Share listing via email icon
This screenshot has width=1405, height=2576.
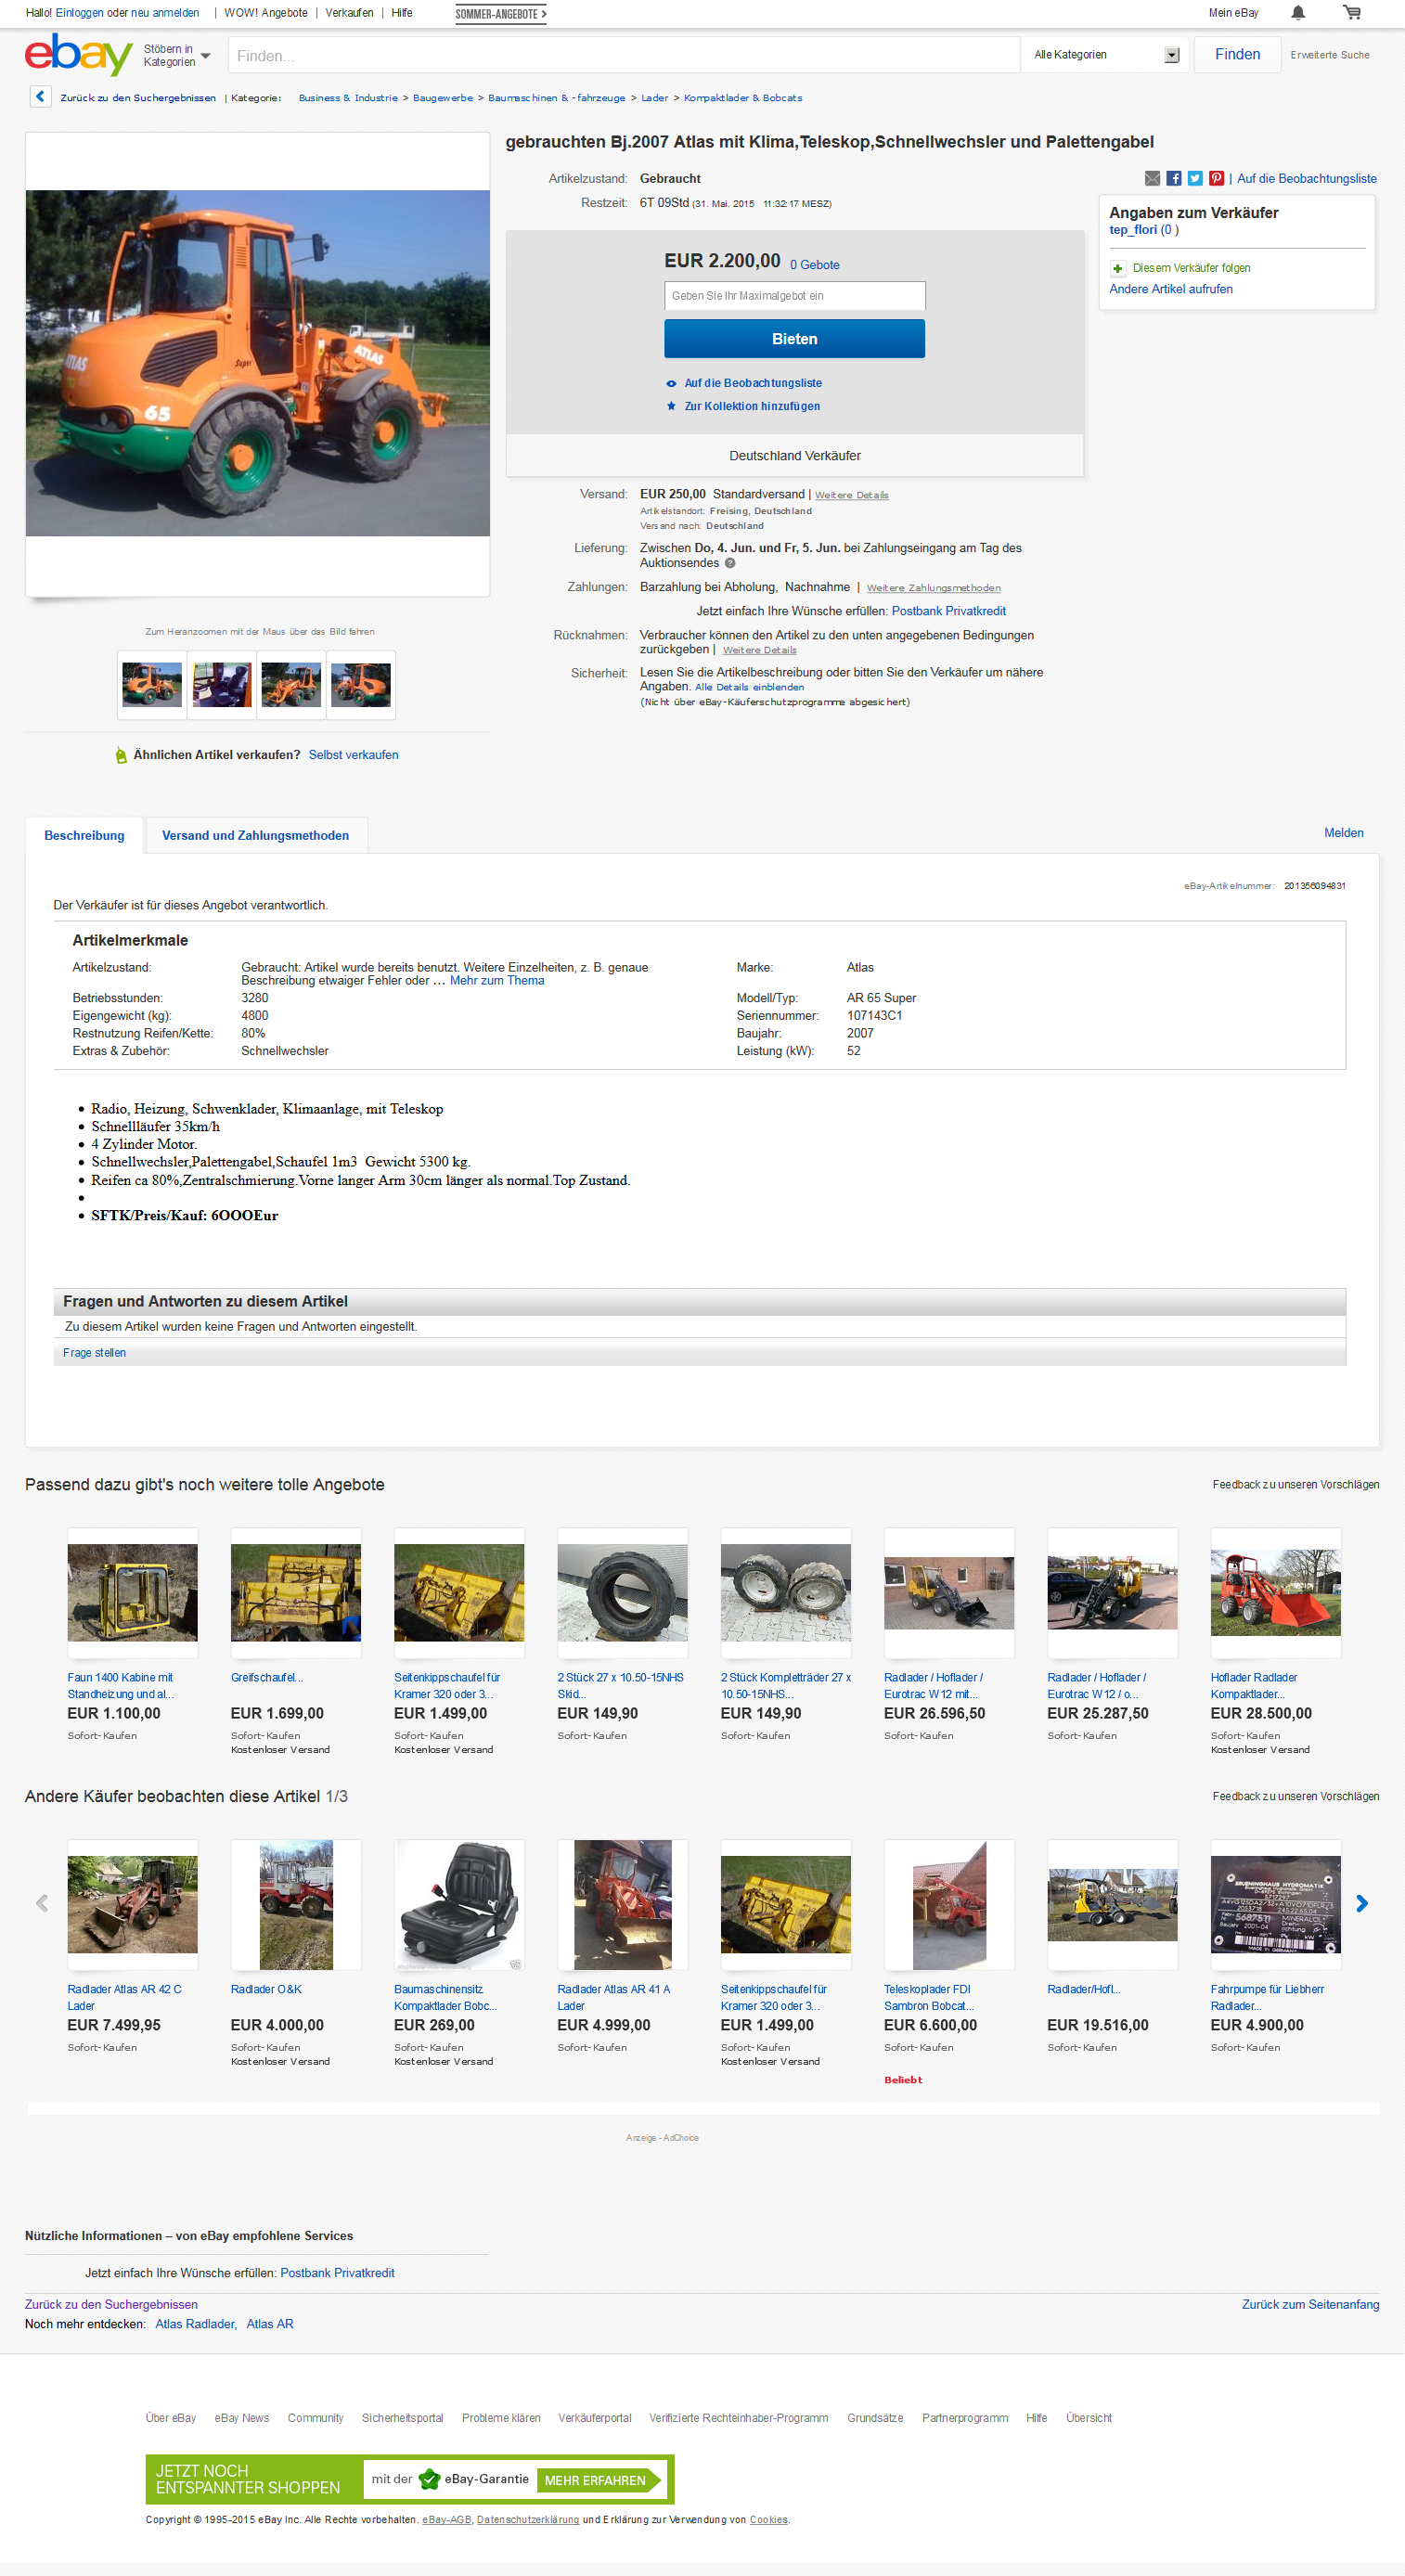[x=1152, y=179]
